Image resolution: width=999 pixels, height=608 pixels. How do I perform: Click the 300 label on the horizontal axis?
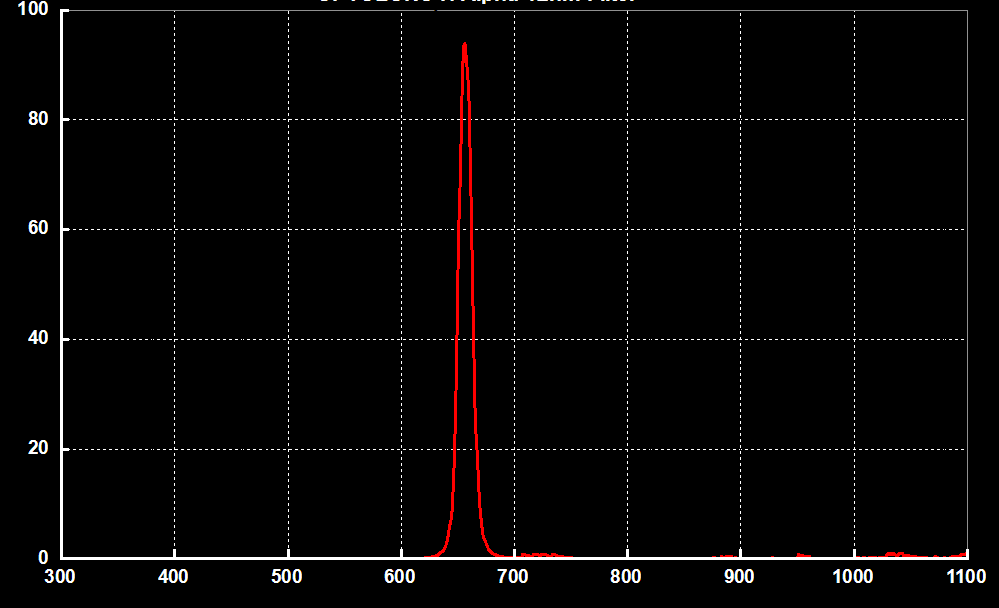60,577
